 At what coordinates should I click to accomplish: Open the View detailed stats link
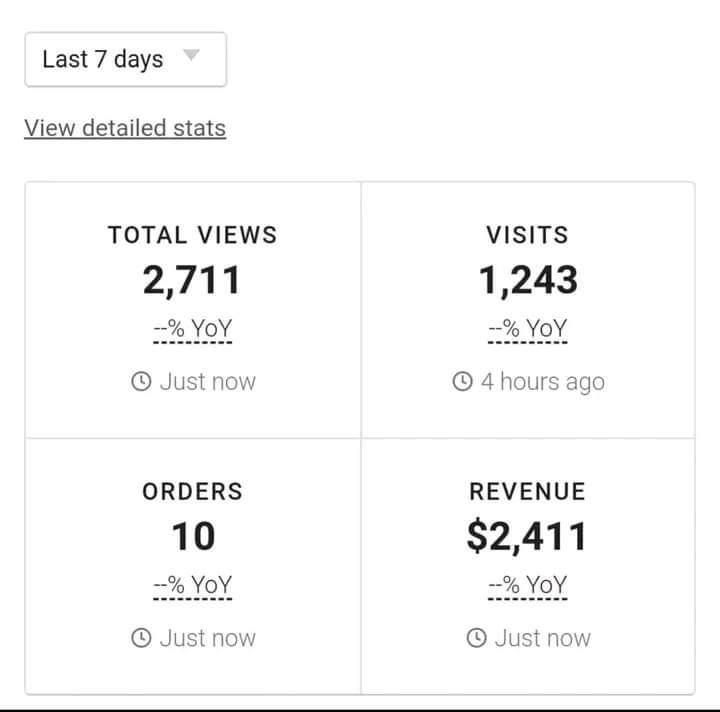pyautogui.click(x=125, y=128)
